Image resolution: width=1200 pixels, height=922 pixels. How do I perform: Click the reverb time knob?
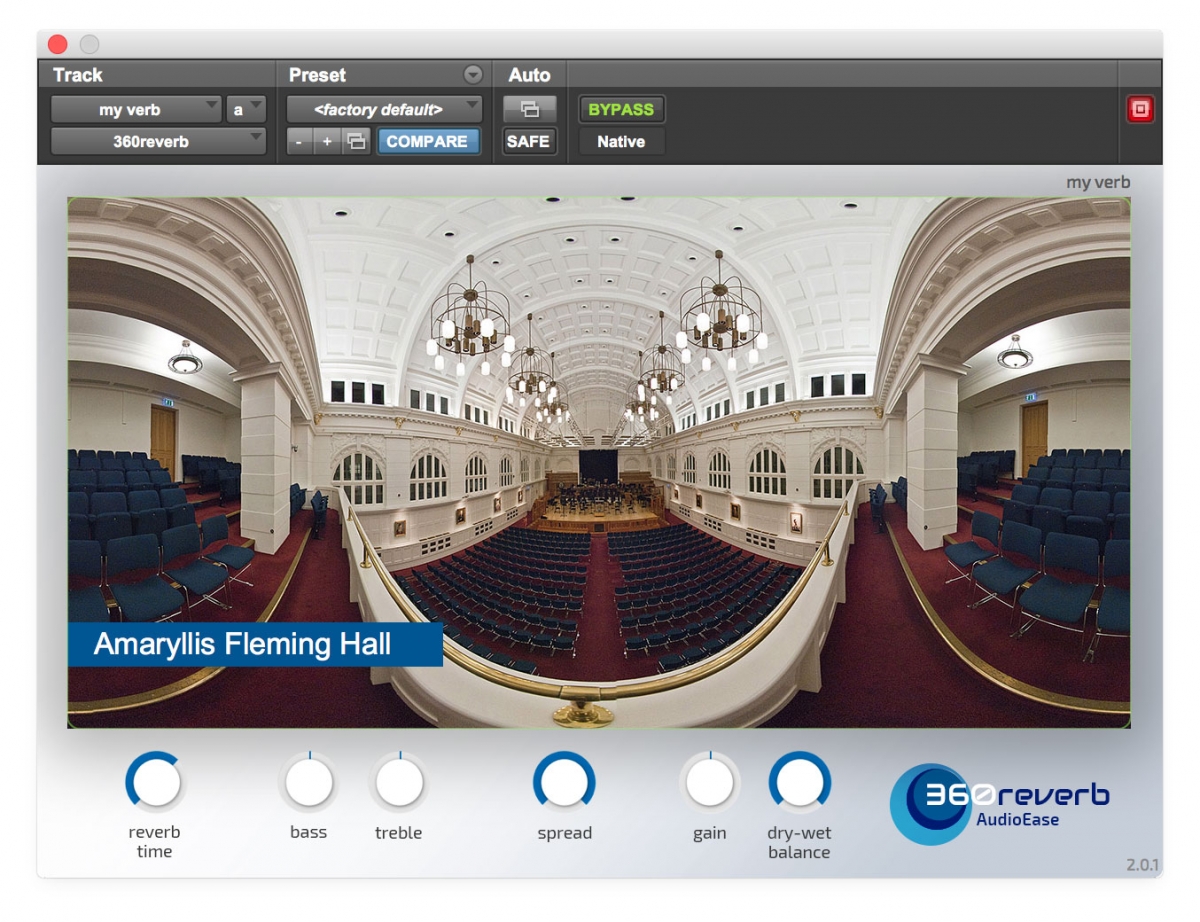[155, 782]
